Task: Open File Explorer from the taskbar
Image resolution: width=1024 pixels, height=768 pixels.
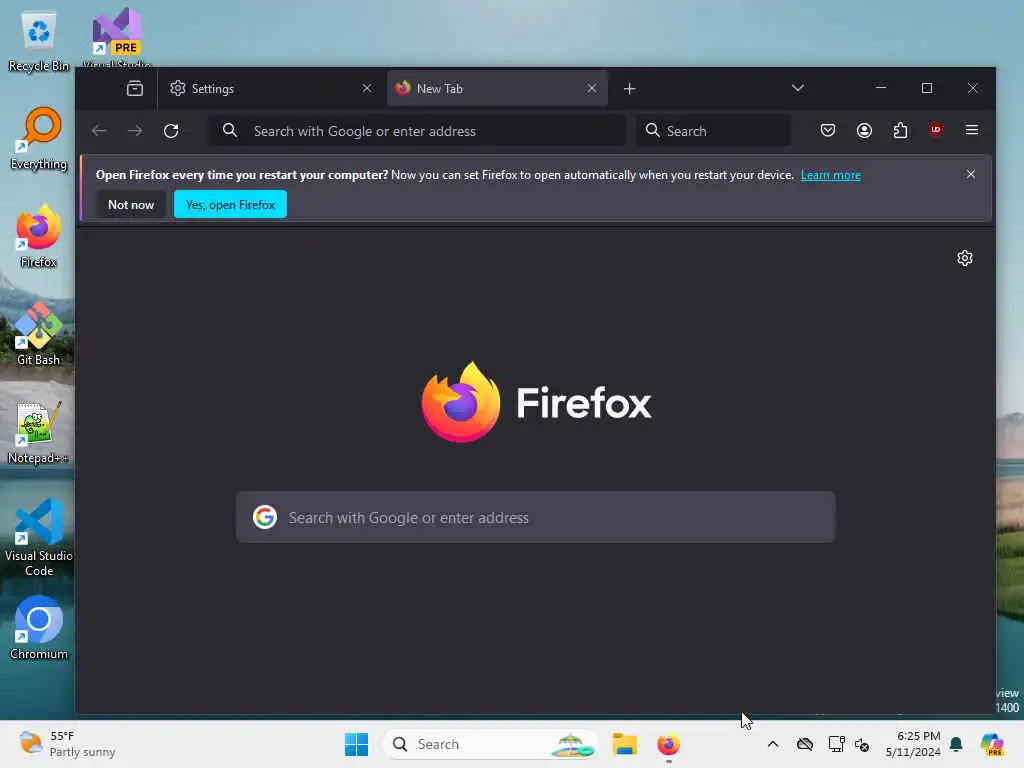Action: pos(624,744)
